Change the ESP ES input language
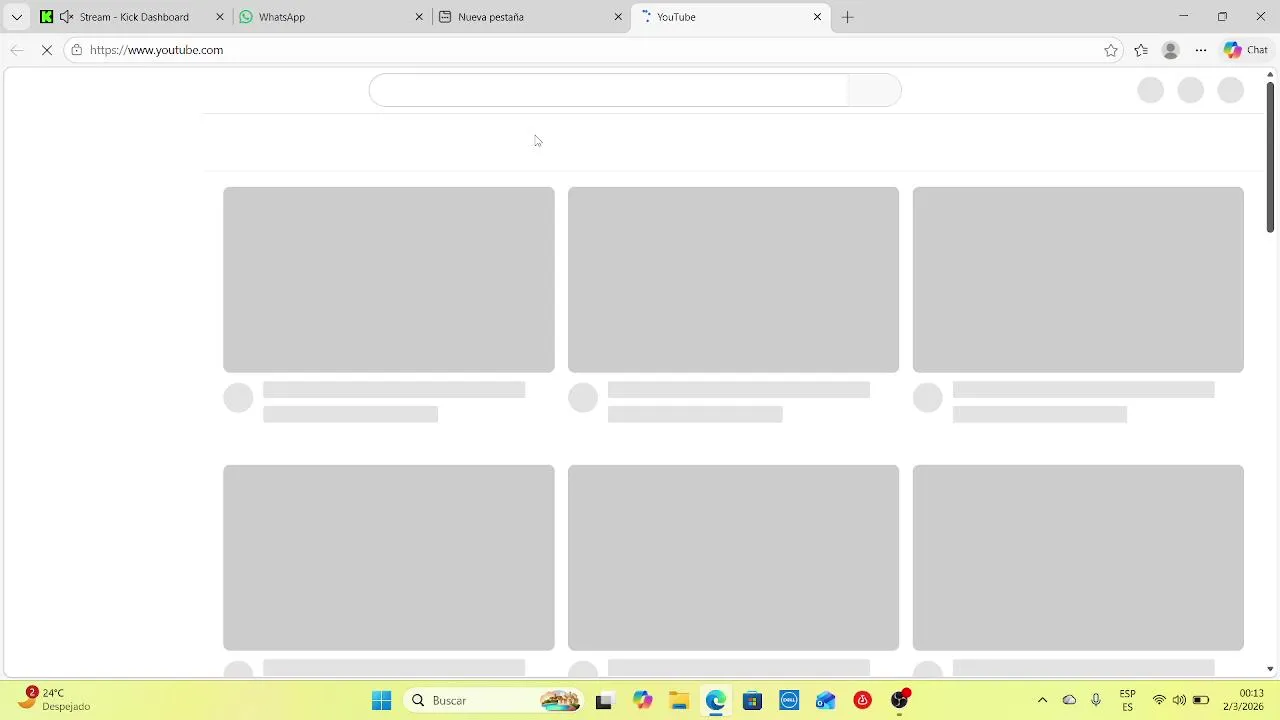1280x720 pixels. tap(1128, 700)
